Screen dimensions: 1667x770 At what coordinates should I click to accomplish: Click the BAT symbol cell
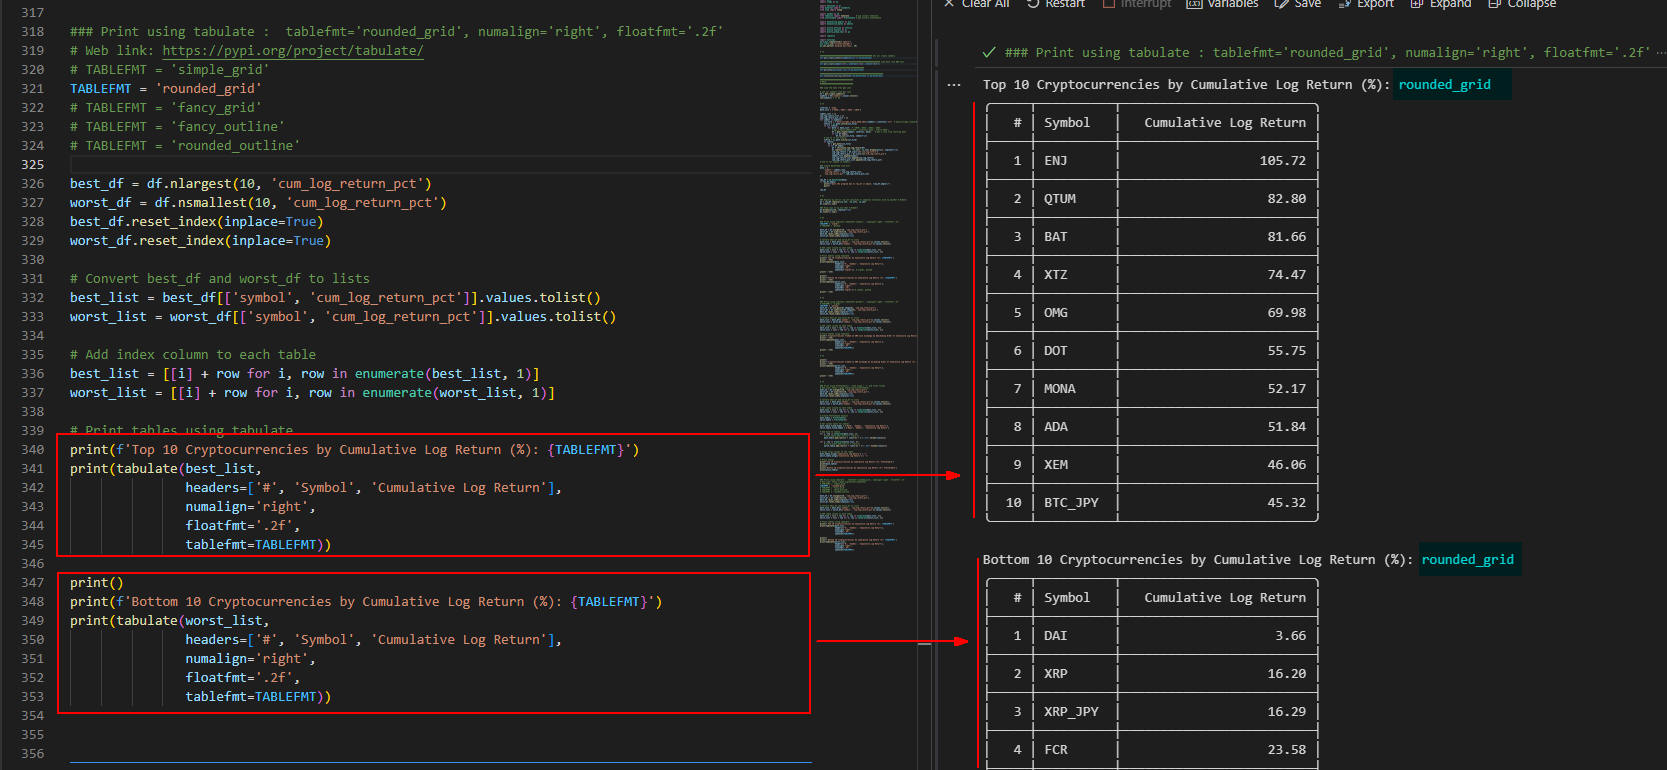coord(1055,237)
